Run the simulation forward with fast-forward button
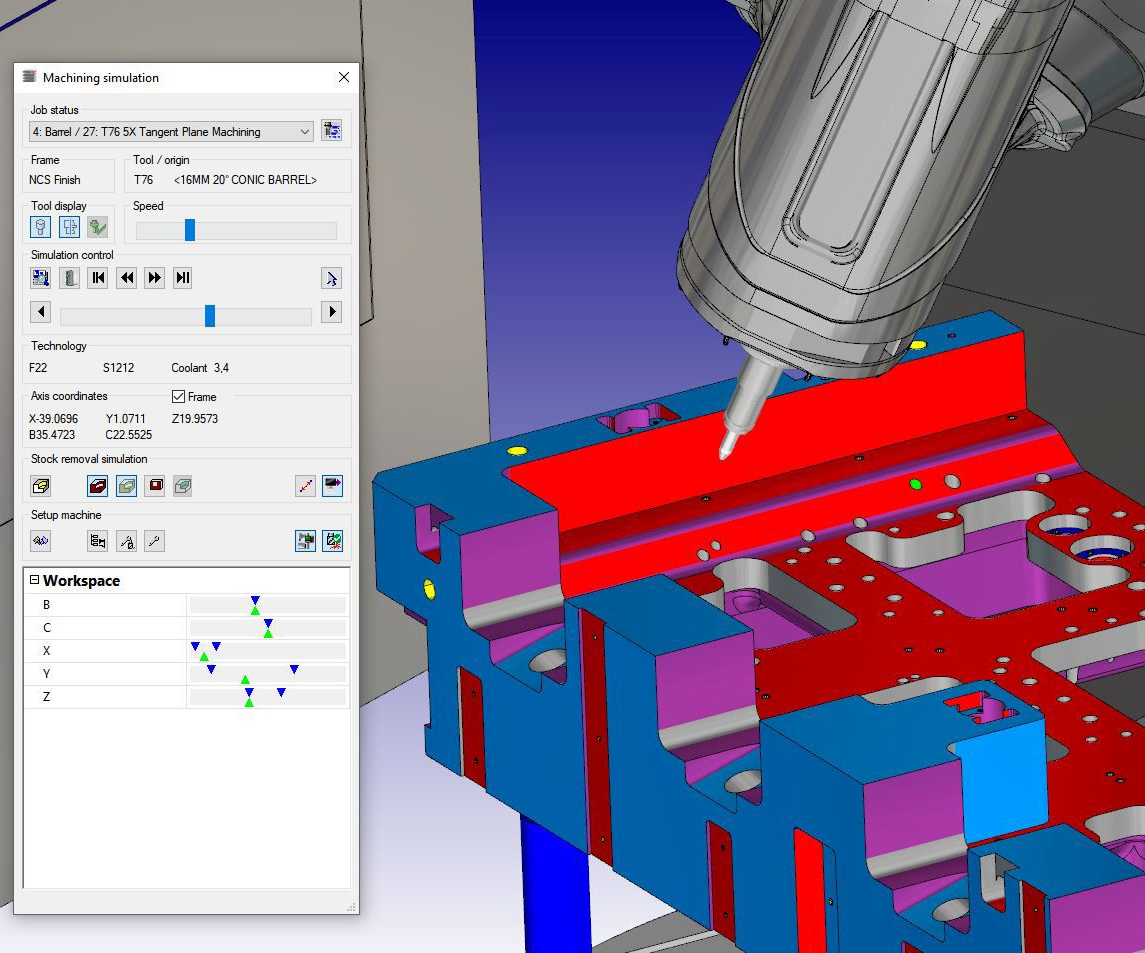Image resolution: width=1145 pixels, height=953 pixels. pos(154,278)
